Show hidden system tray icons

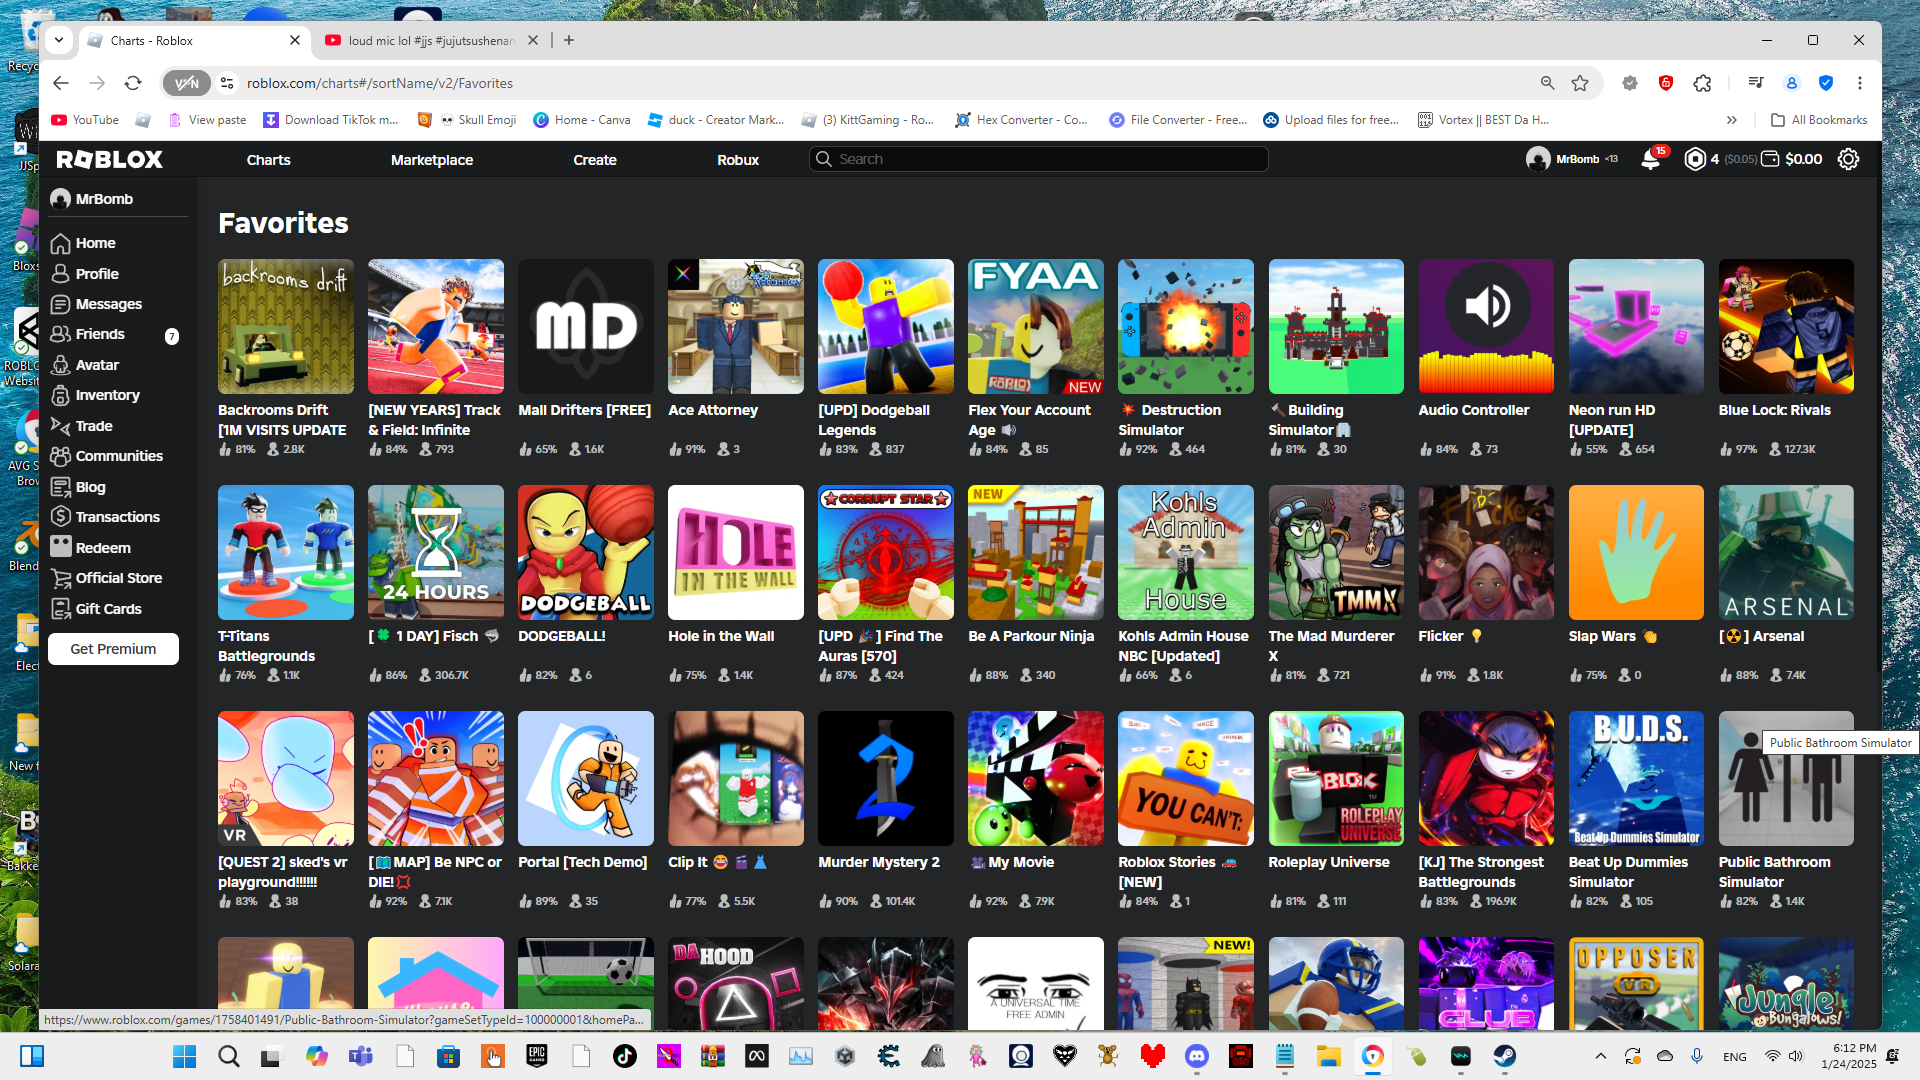point(1600,1056)
